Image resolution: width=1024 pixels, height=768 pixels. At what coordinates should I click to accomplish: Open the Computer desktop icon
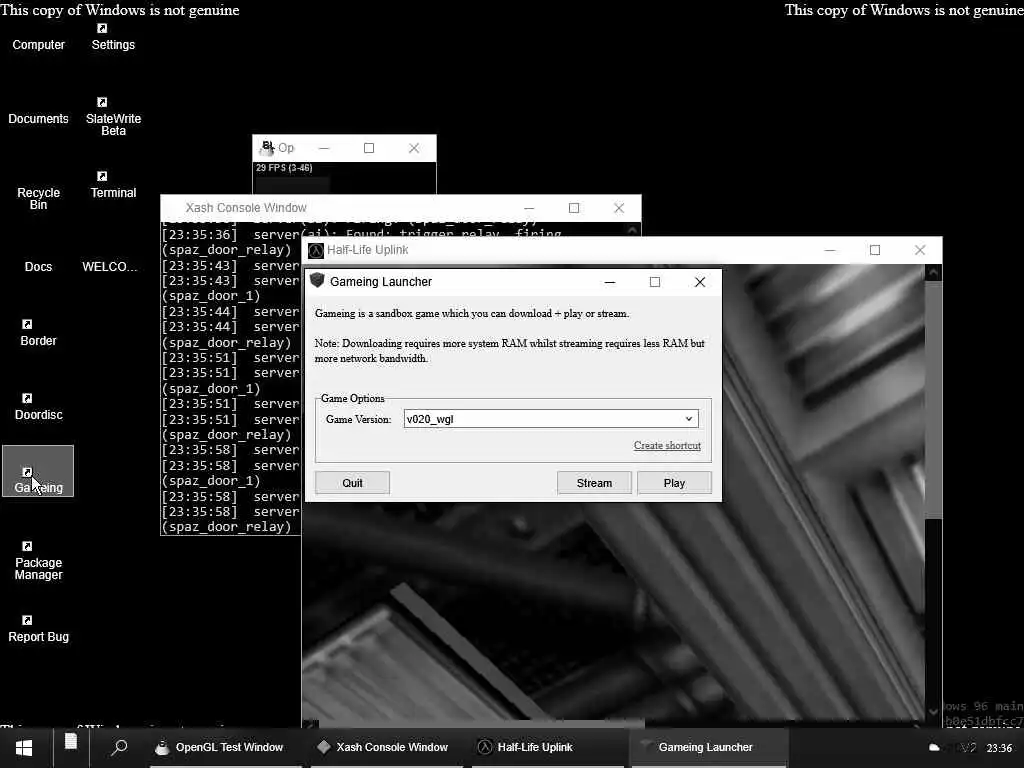pos(39,44)
